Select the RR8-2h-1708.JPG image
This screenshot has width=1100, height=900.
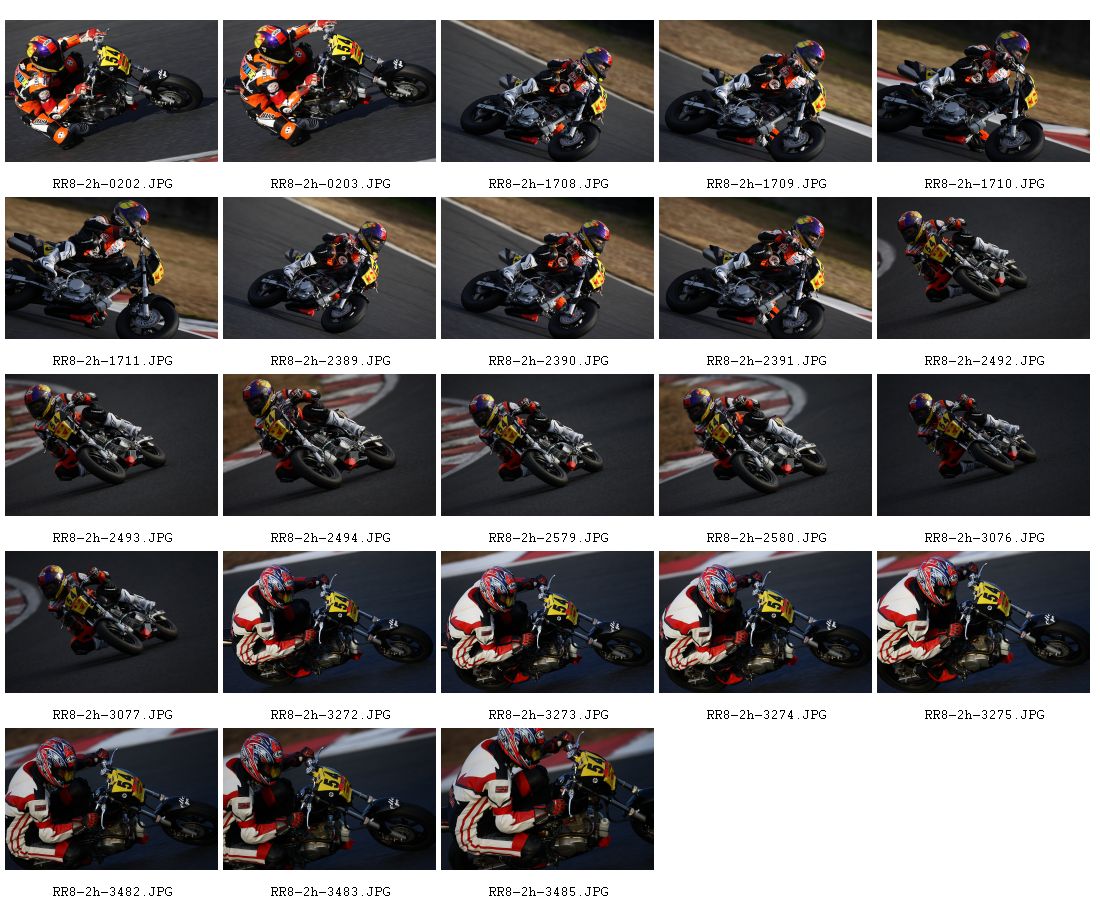547,90
